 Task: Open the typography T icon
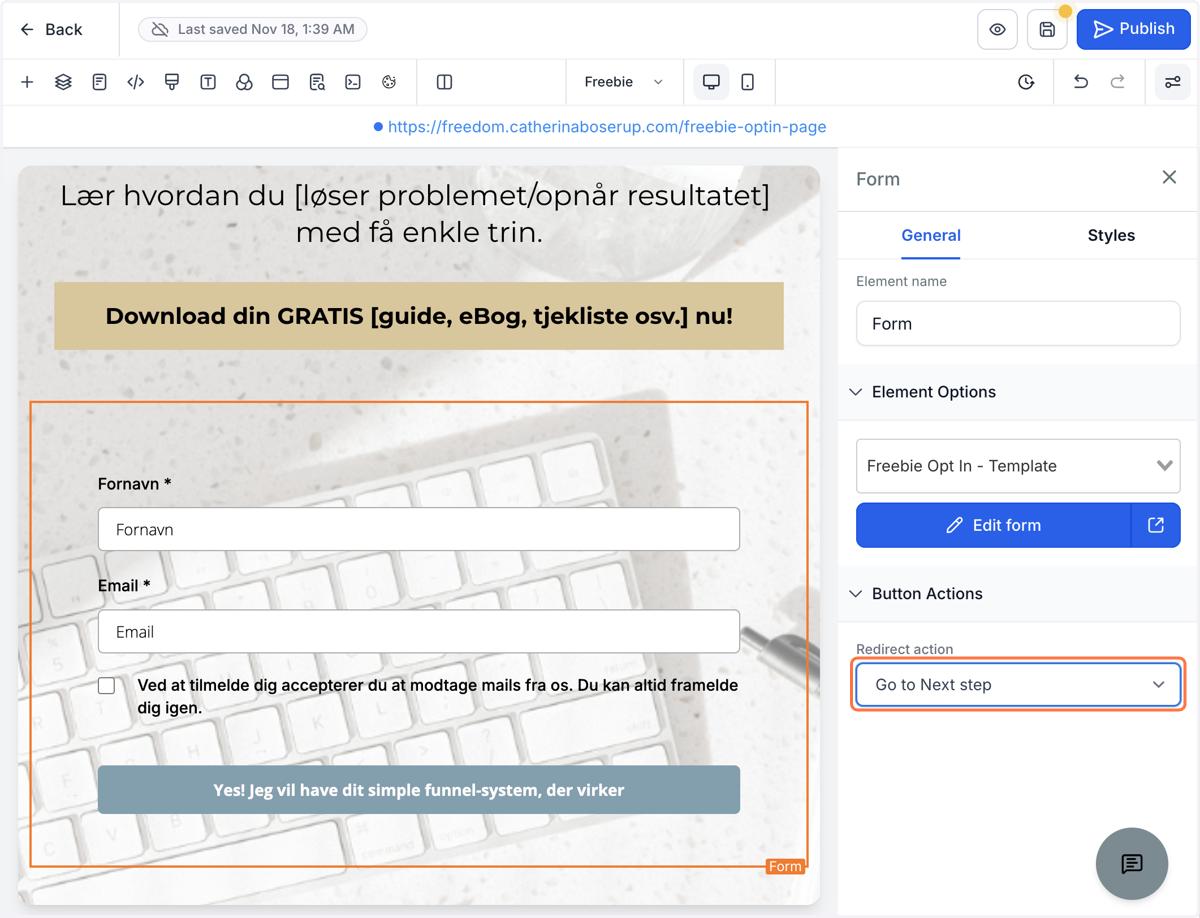tap(208, 82)
